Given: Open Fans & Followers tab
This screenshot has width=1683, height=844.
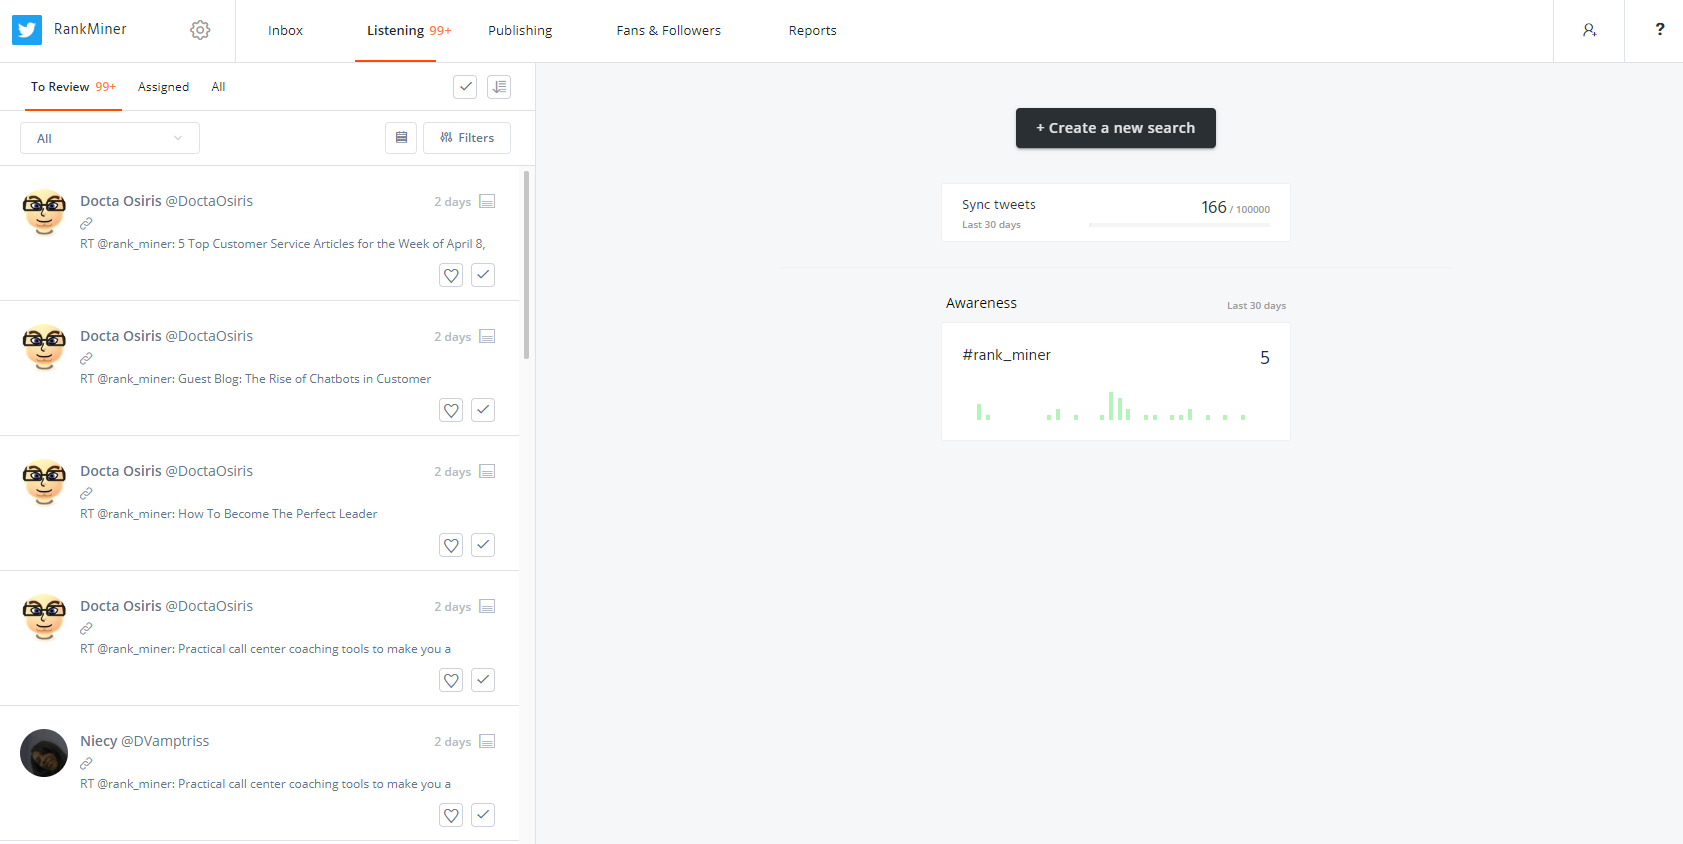Looking at the screenshot, I should (x=669, y=31).
